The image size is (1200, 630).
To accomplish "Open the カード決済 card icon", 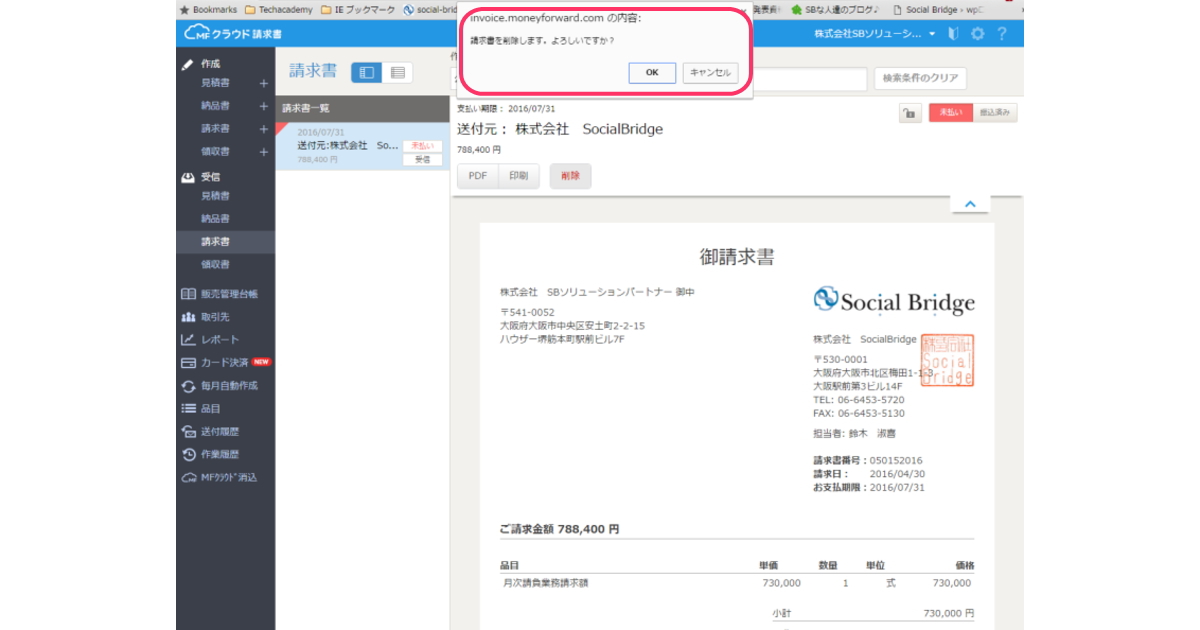I will [x=188, y=362].
